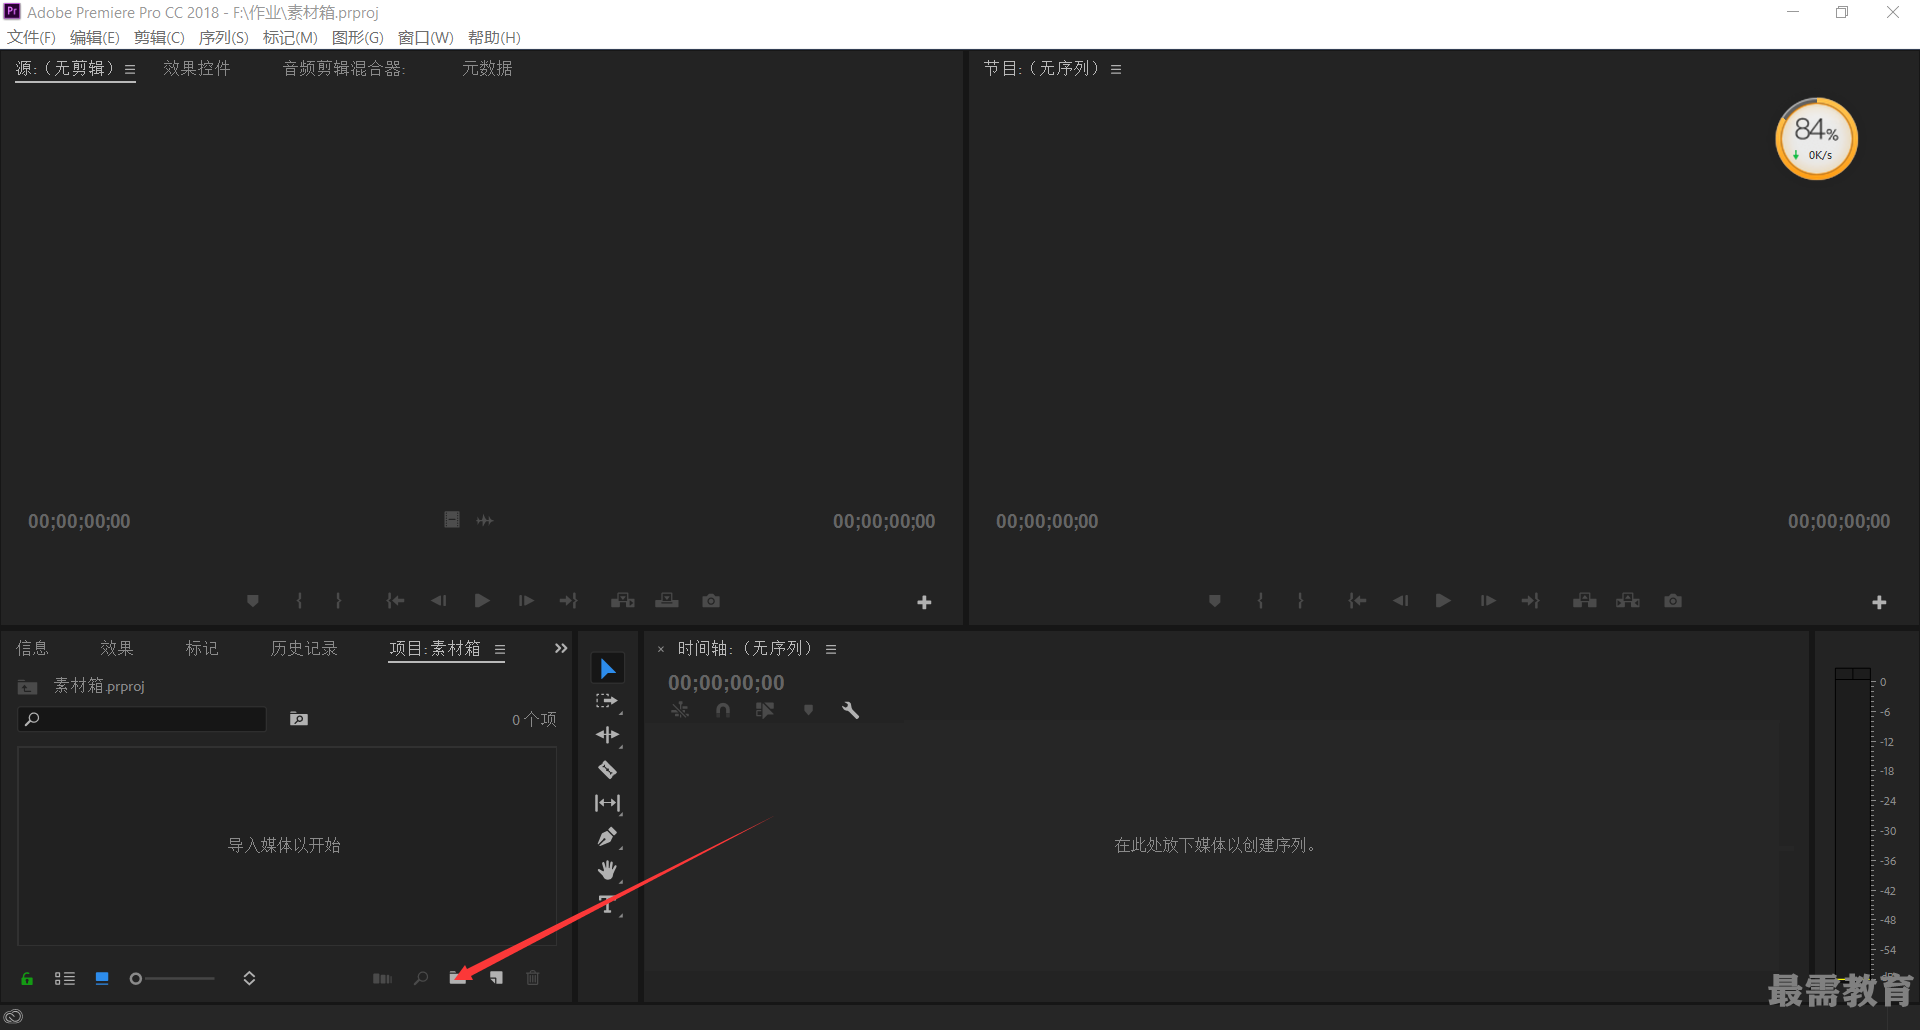This screenshot has width=1920, height=1030.
Task: Expand hidden panel tabs double chevron
Action: coord(561,649)
